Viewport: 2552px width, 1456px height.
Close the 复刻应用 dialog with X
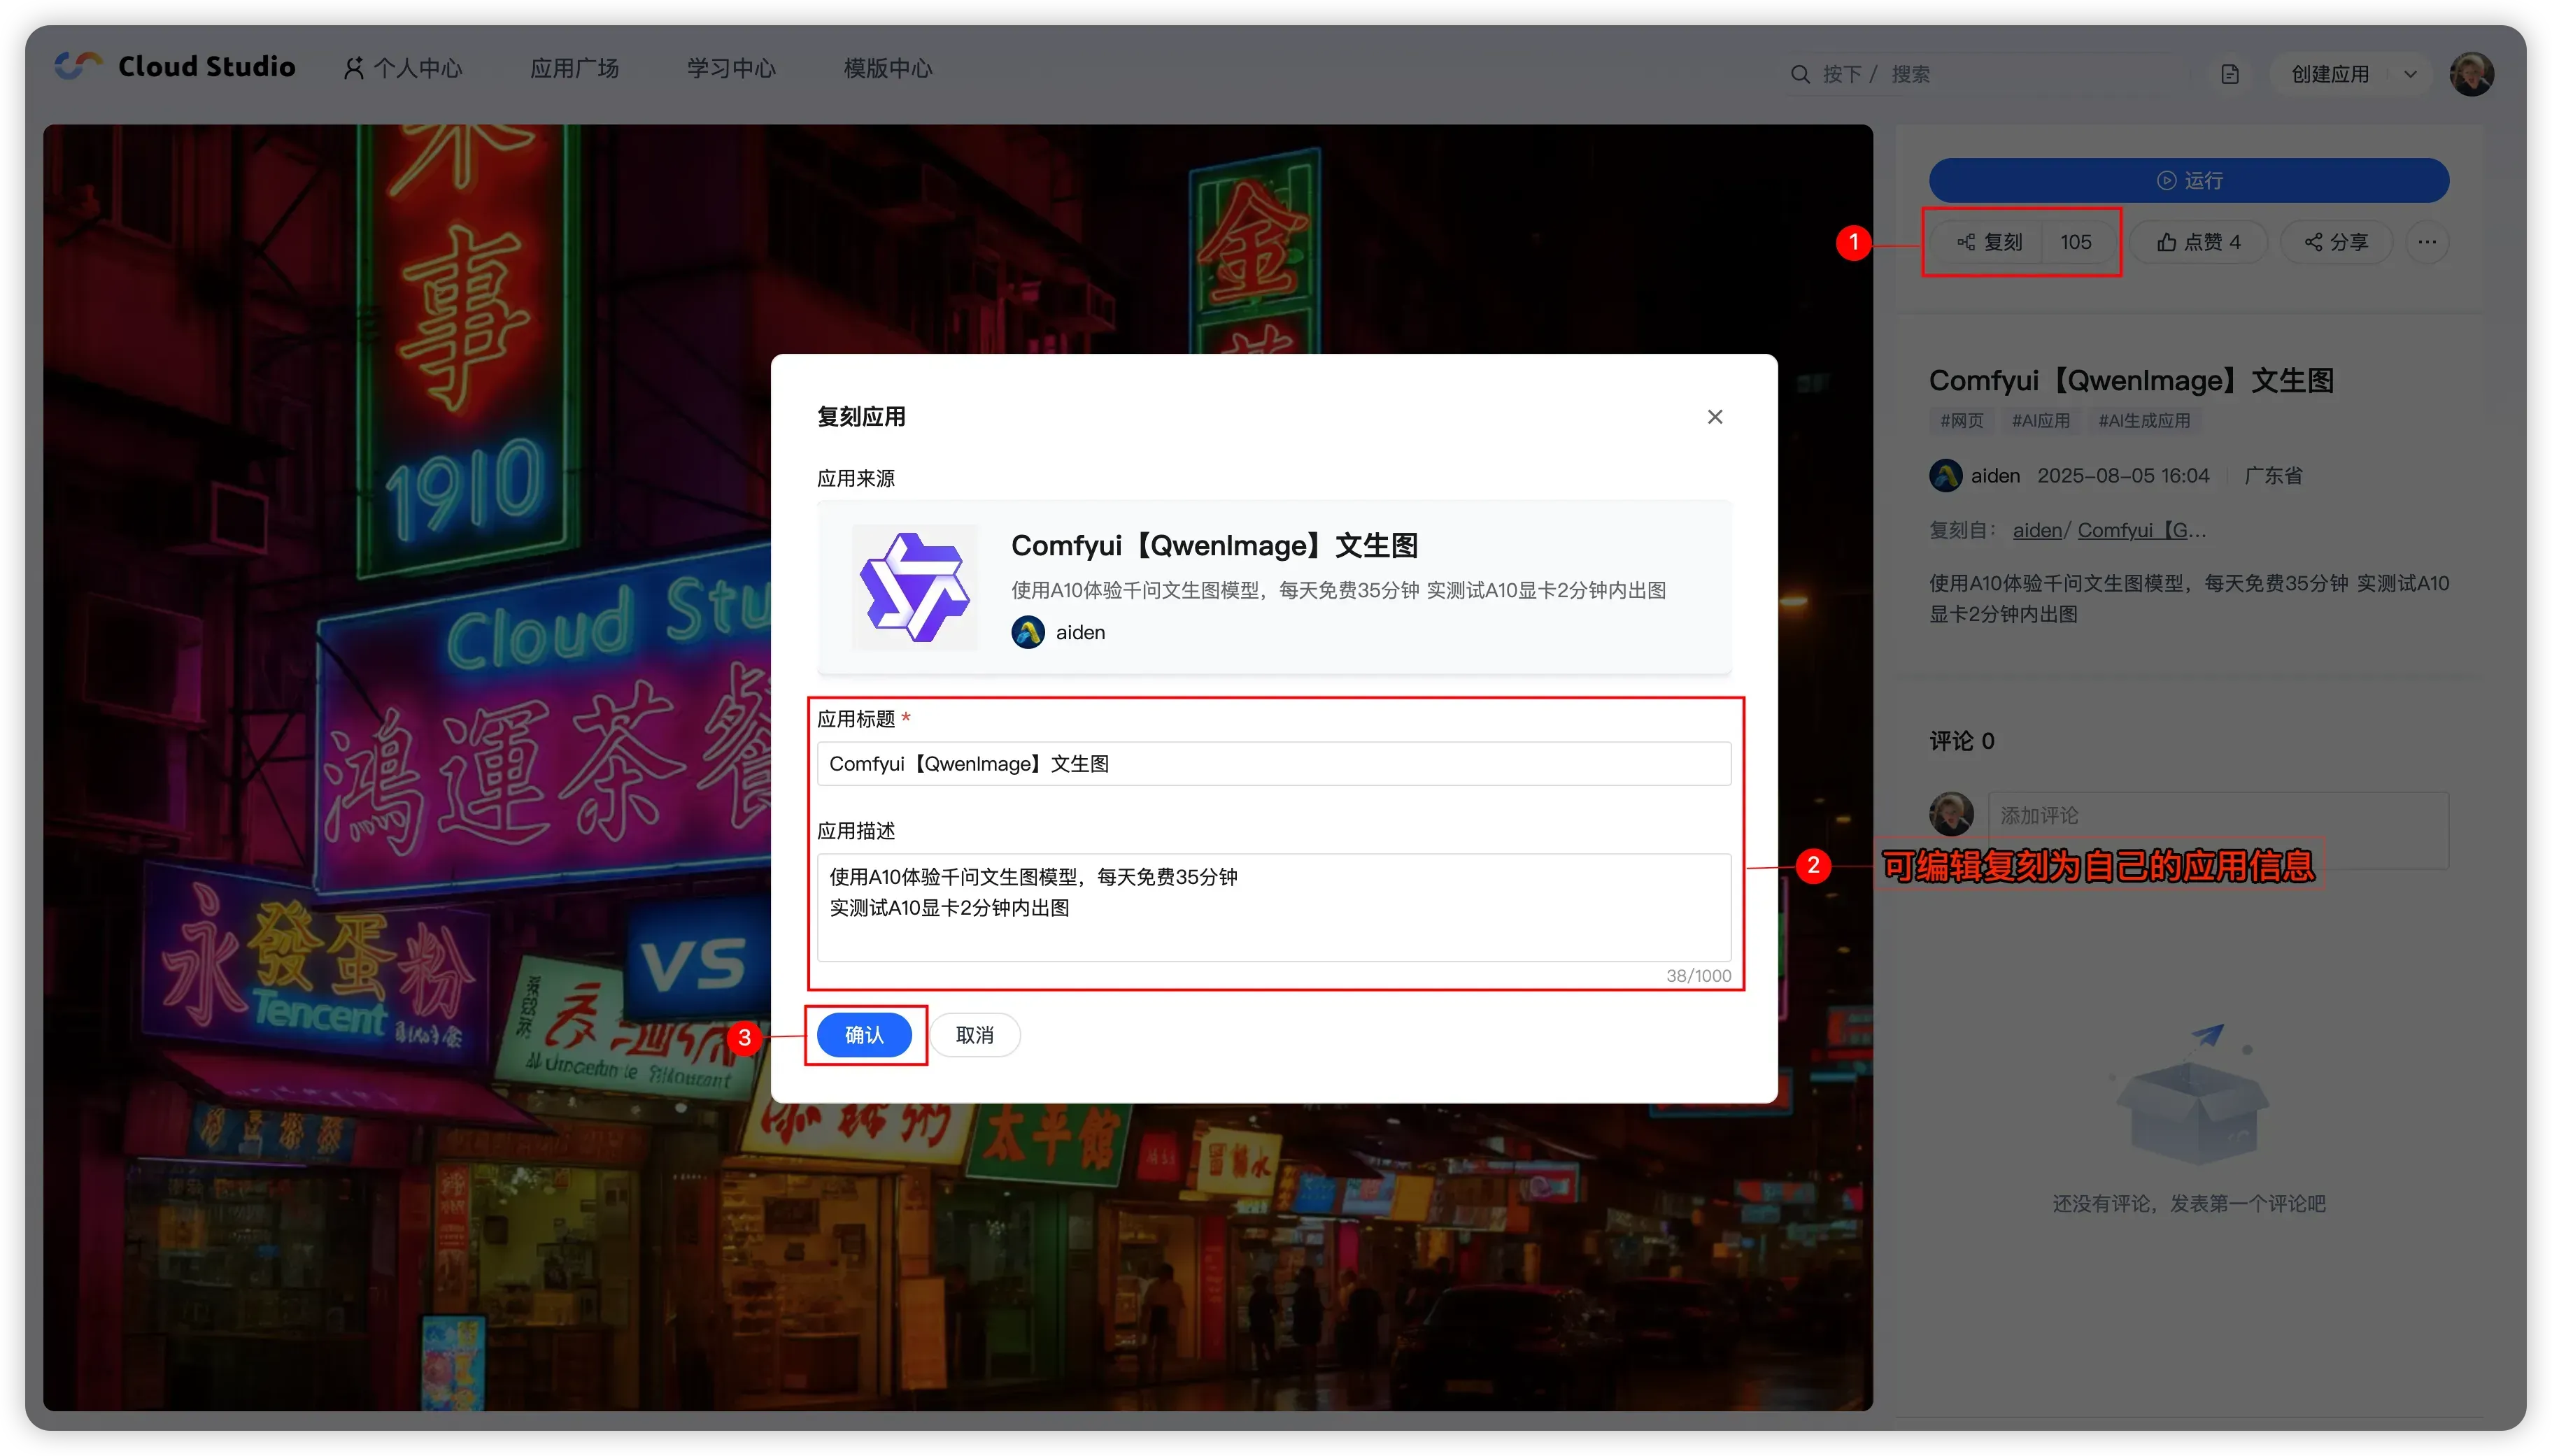[1714, 417]
